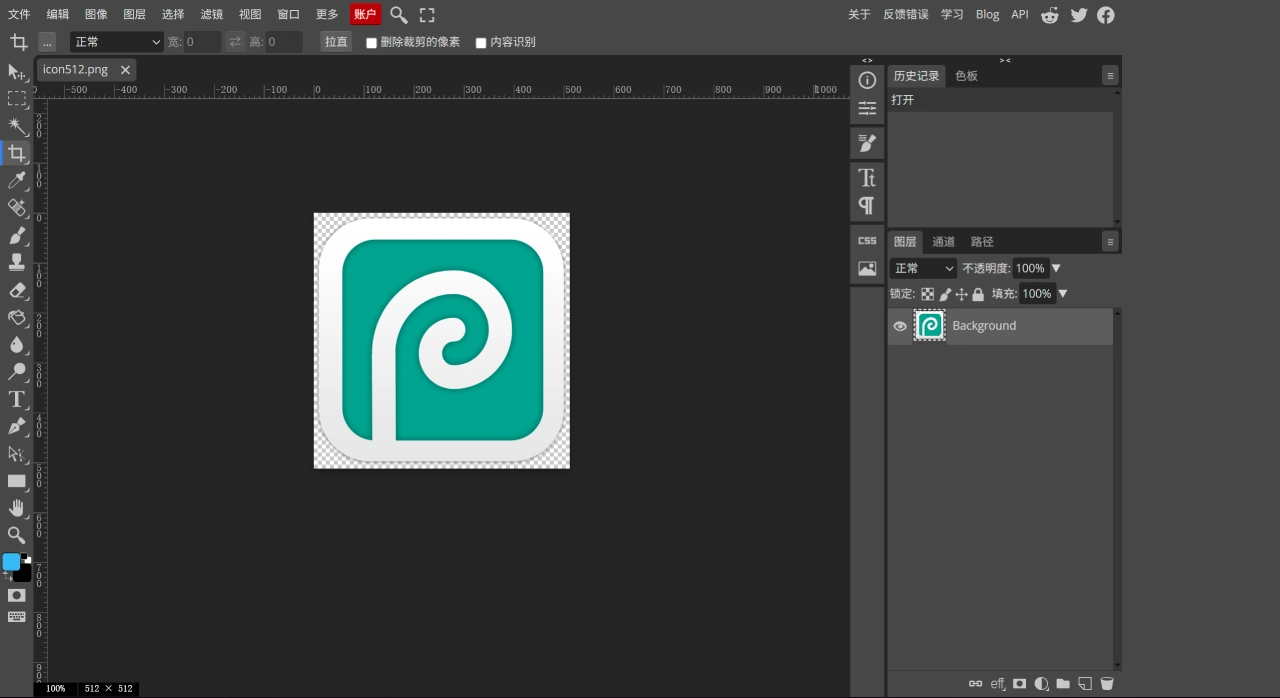Hide the Background layer with eye icon

[x=900, y=326]
